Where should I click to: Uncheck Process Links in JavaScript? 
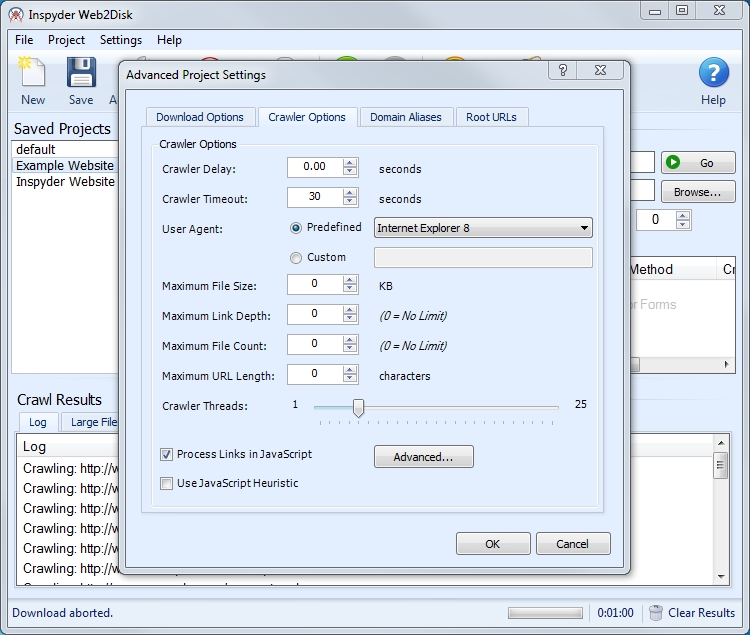pos(167,455)
